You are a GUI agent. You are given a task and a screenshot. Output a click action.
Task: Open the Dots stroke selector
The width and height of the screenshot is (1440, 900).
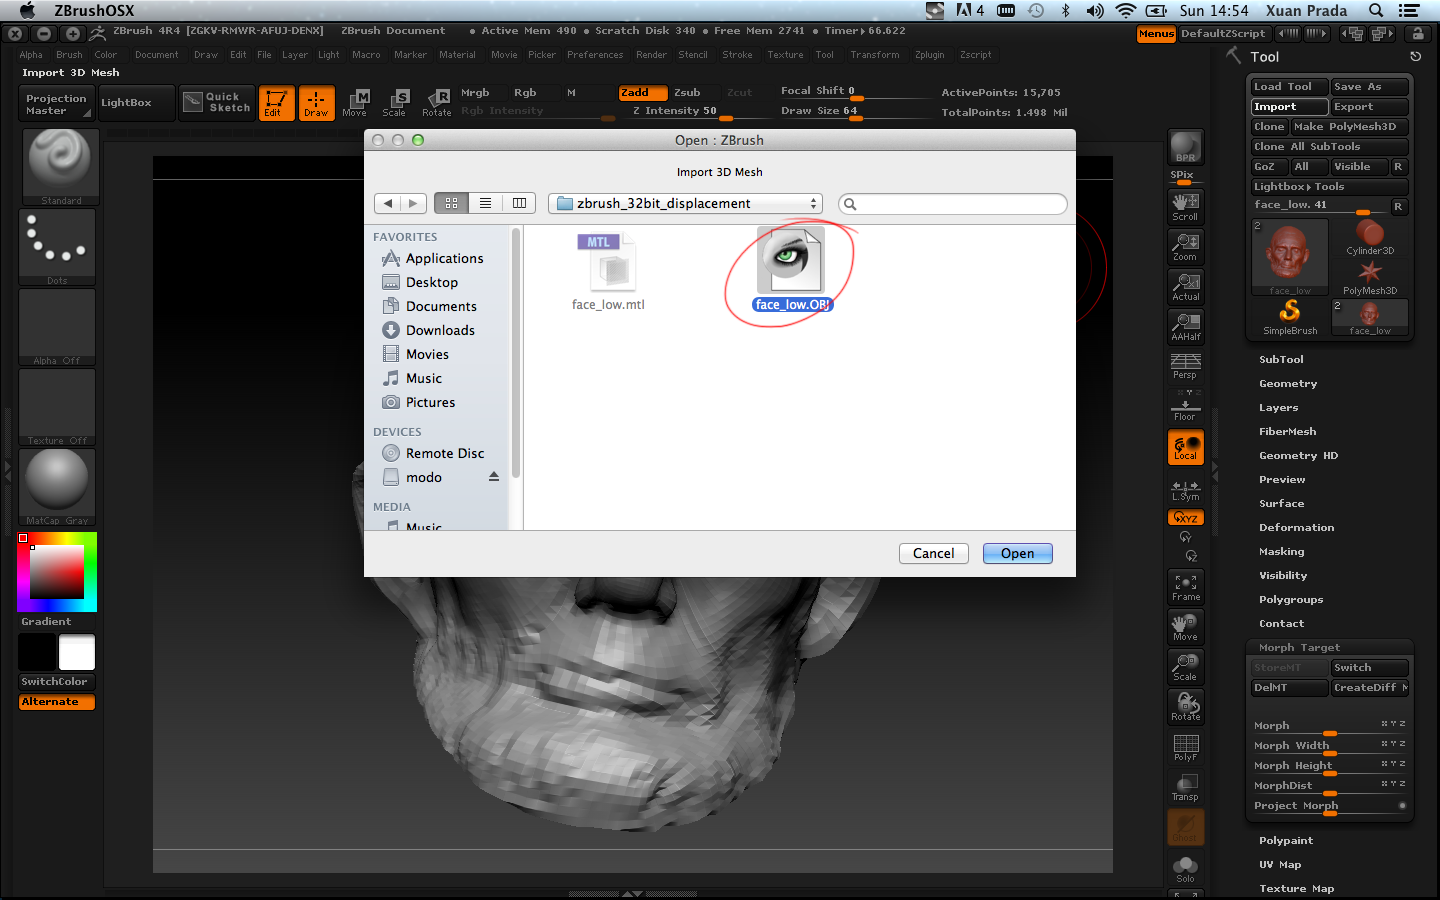58,247
